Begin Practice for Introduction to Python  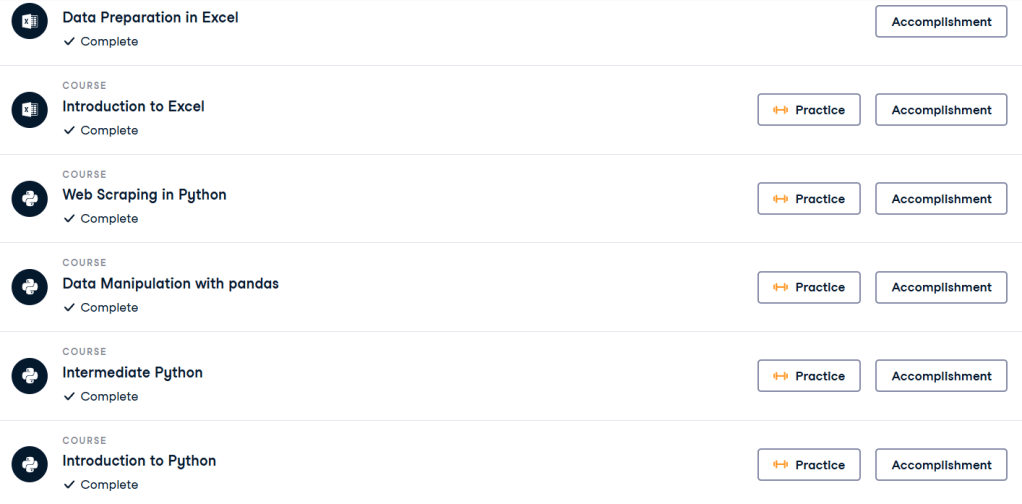808,465
